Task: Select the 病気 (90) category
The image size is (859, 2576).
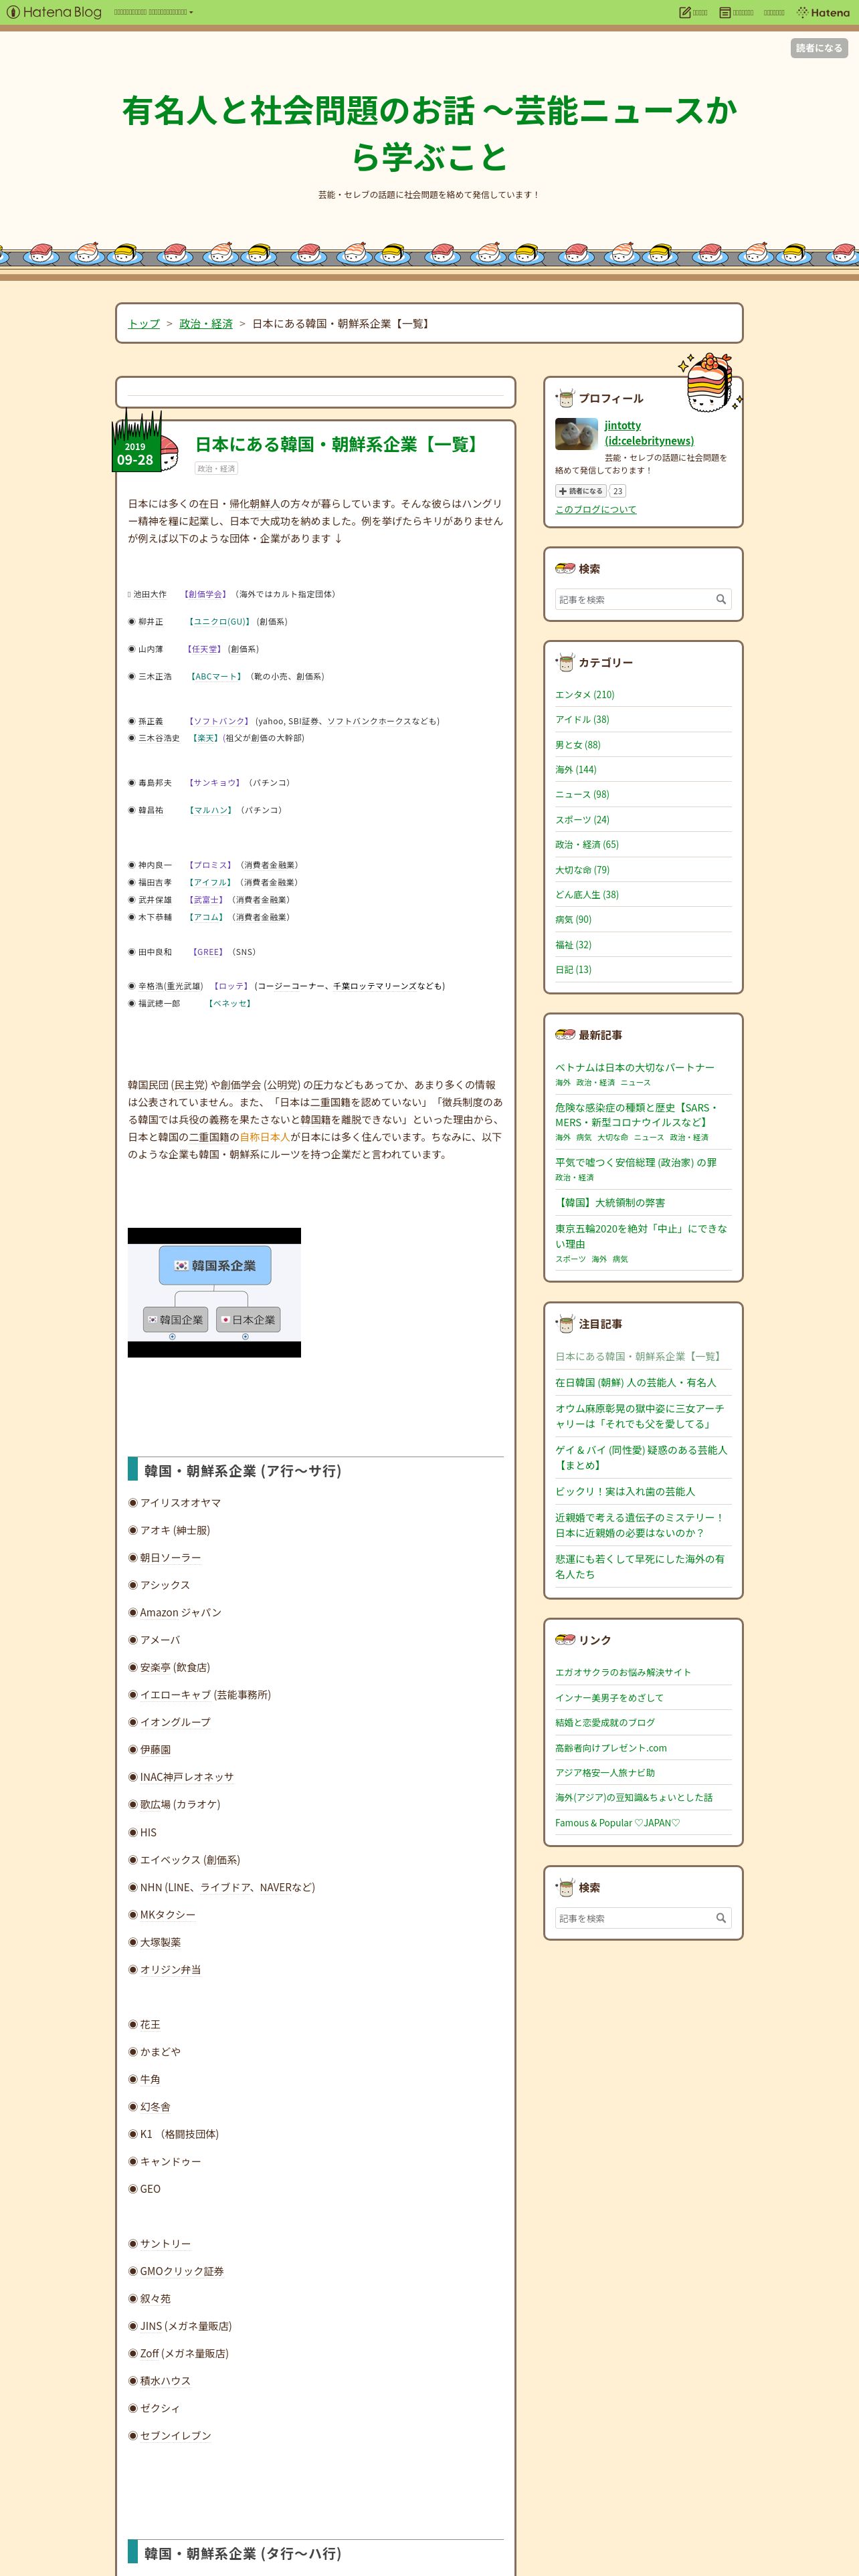Action: tap(573, 919)
